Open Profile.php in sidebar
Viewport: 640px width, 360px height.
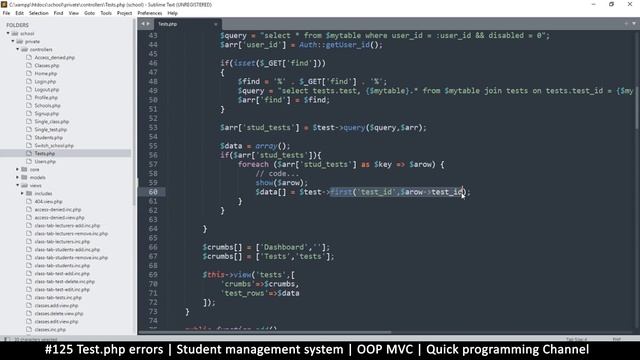(x=46, y=98)
